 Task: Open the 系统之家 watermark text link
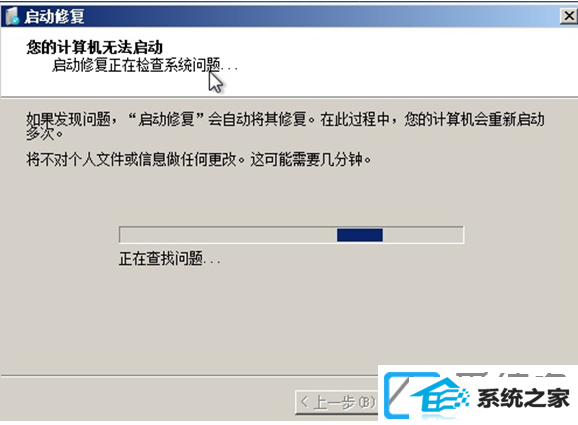click(x=523, y=398)
